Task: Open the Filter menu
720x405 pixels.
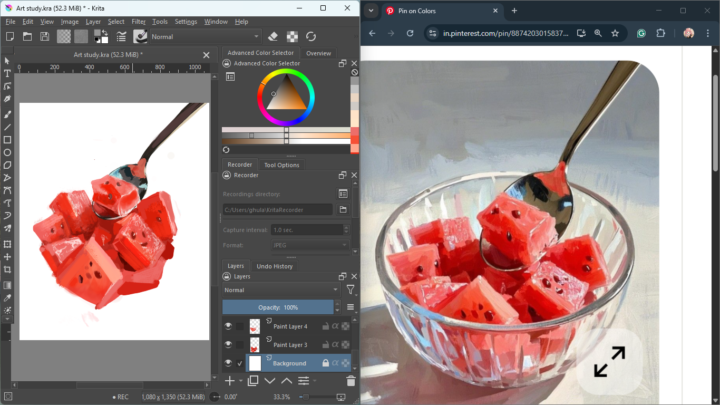Action: coord(138,21)
